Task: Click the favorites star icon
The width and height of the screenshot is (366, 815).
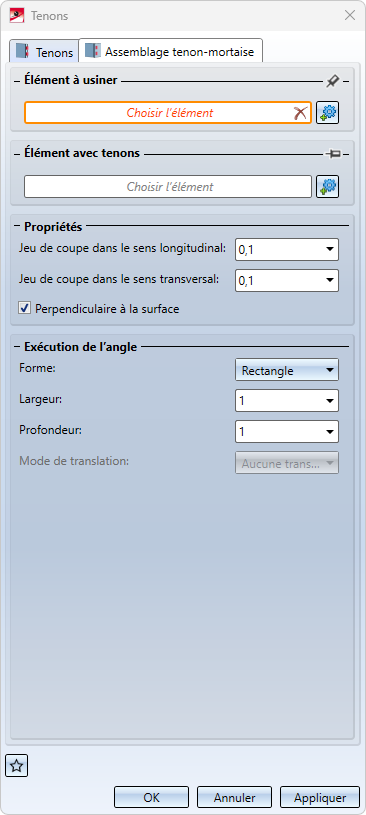Action: click(x=17, y=766)
